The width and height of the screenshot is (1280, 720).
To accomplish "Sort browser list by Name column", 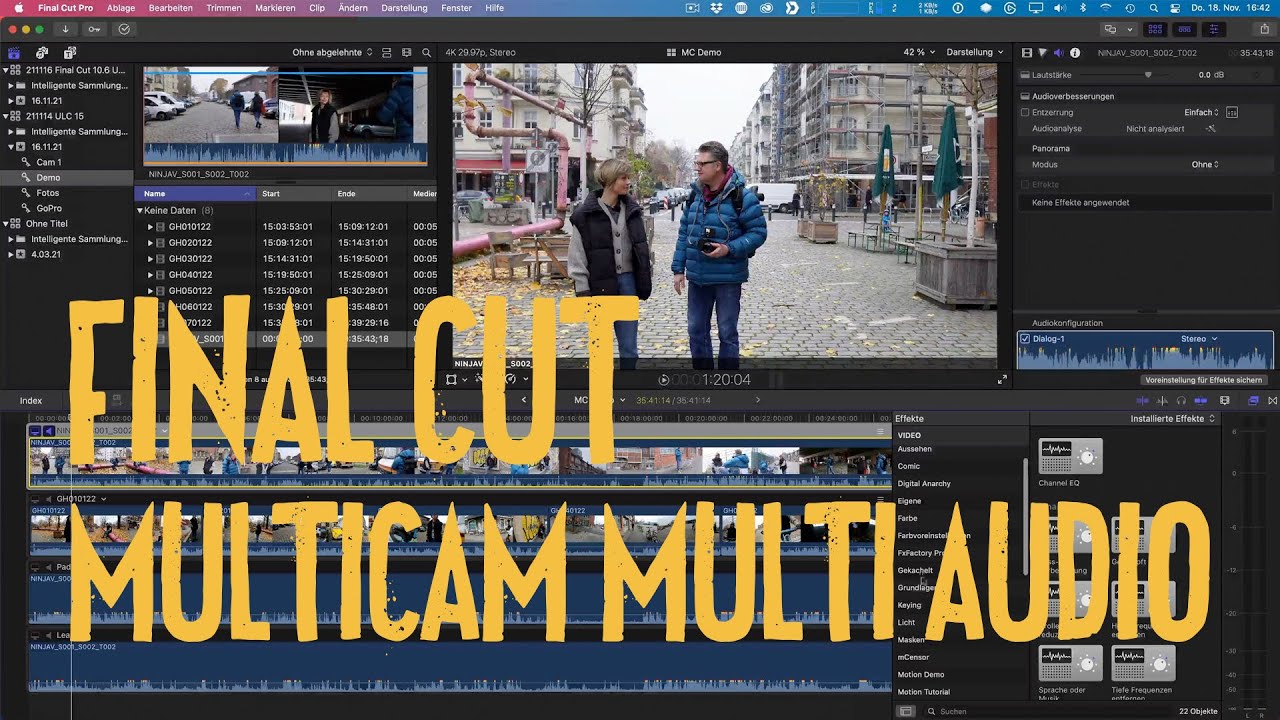I will pos(195,193).
